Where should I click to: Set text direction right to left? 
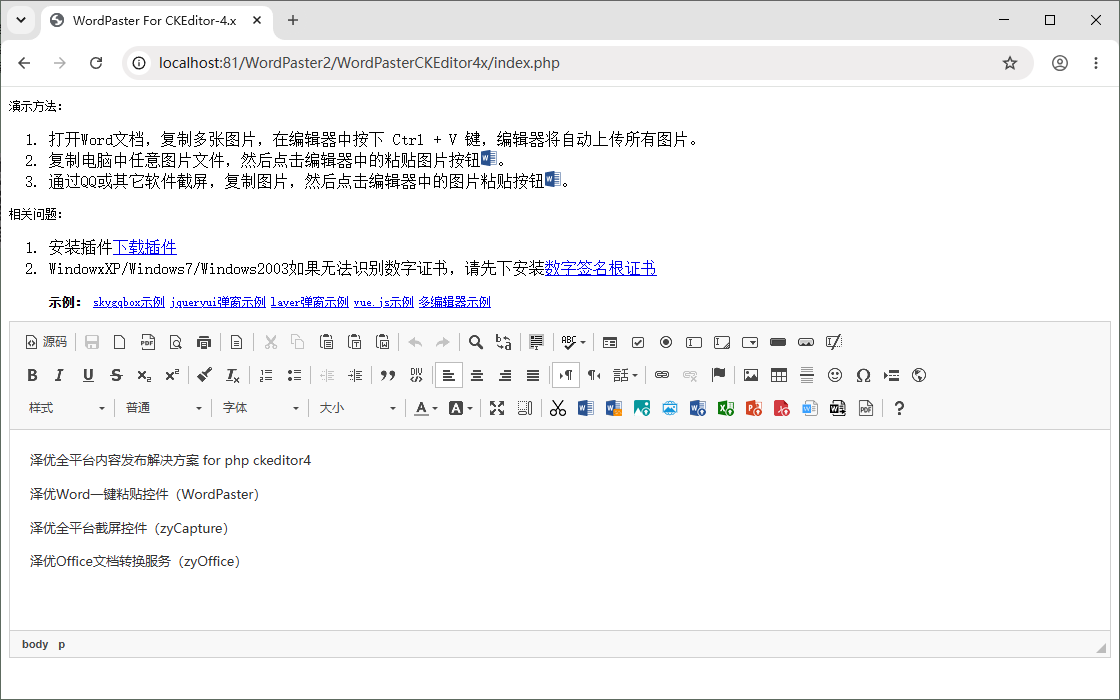(x=594, y=375)
